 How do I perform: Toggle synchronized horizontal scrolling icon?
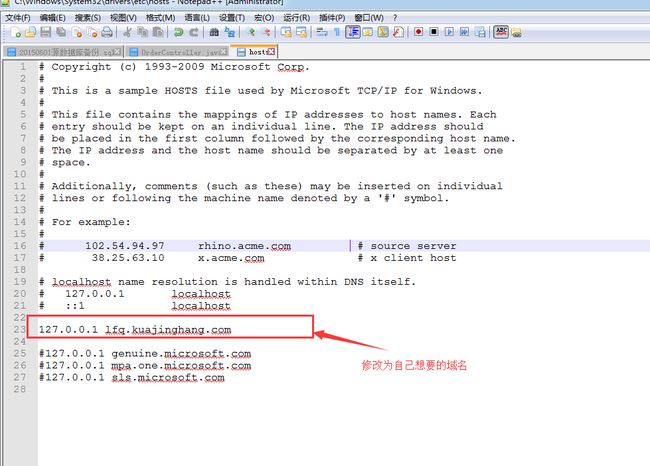tap(301, 32)
